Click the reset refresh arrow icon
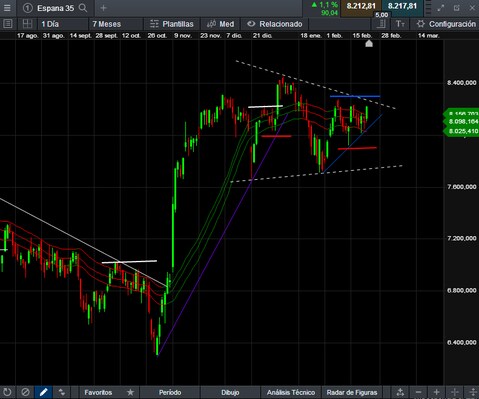 click(7, 392)
